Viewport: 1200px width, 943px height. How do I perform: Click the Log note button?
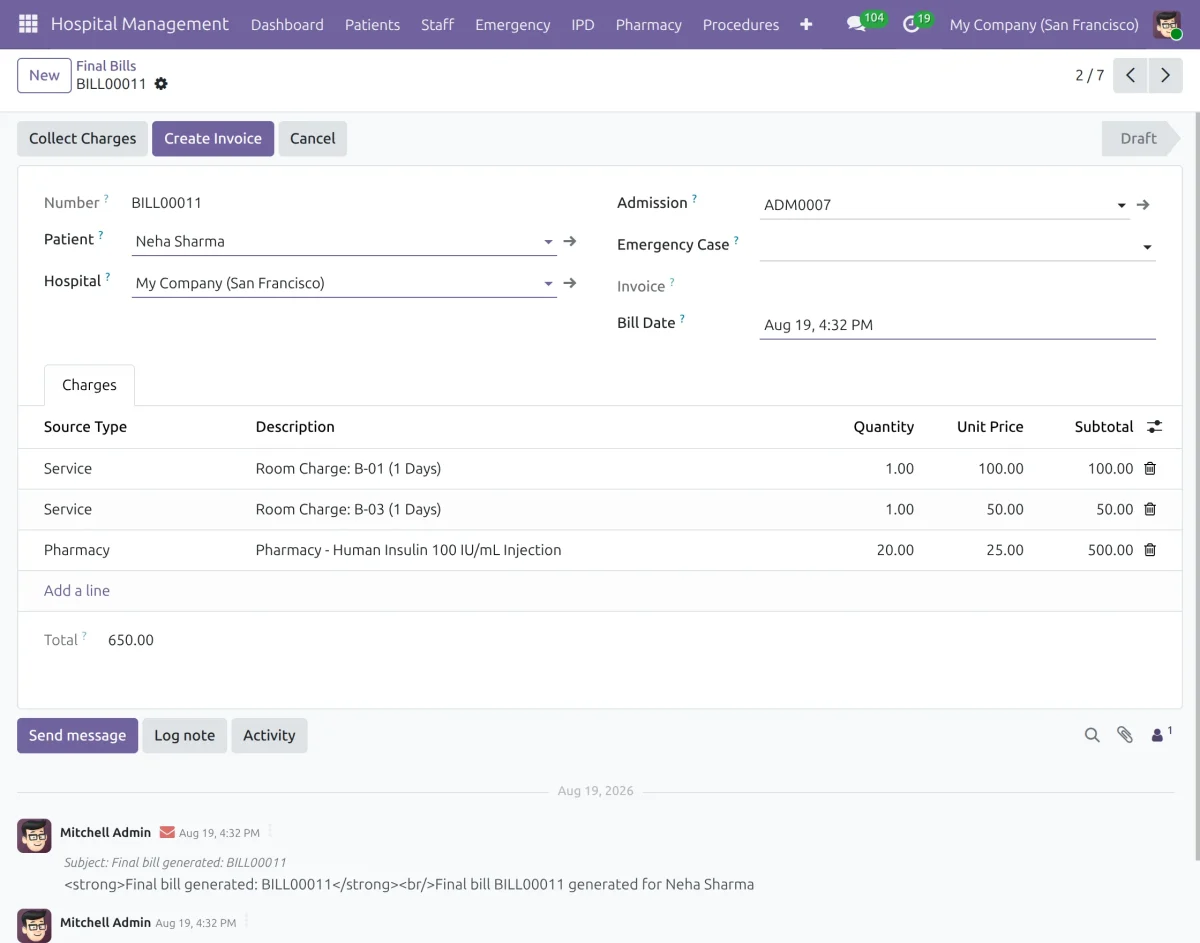coord(185,735)
